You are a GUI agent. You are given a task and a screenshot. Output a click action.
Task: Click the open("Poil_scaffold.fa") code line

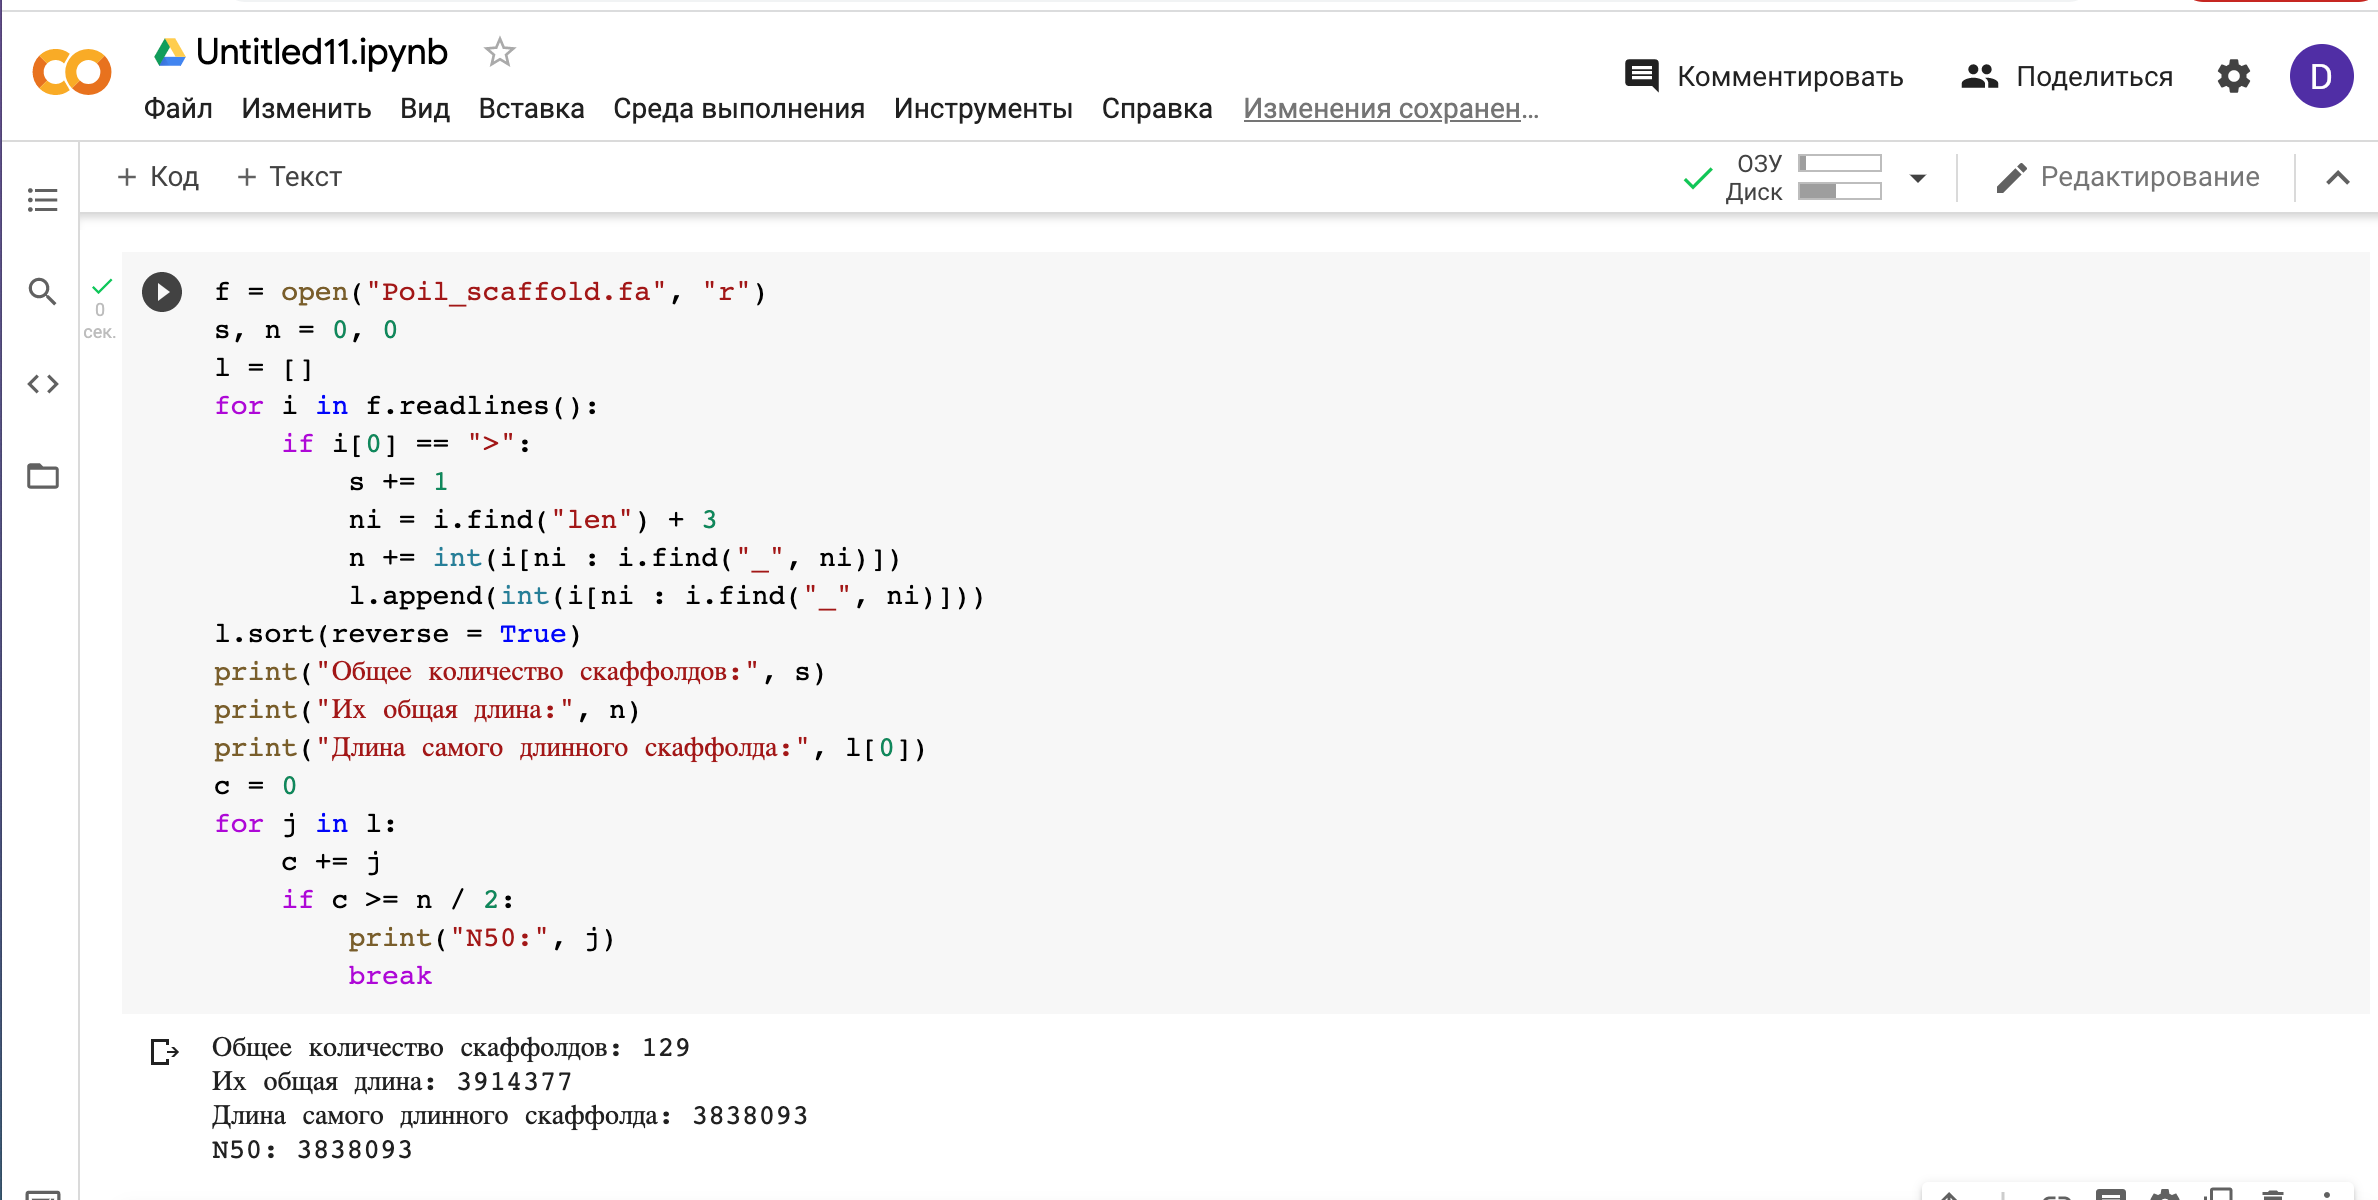(490, 292)
